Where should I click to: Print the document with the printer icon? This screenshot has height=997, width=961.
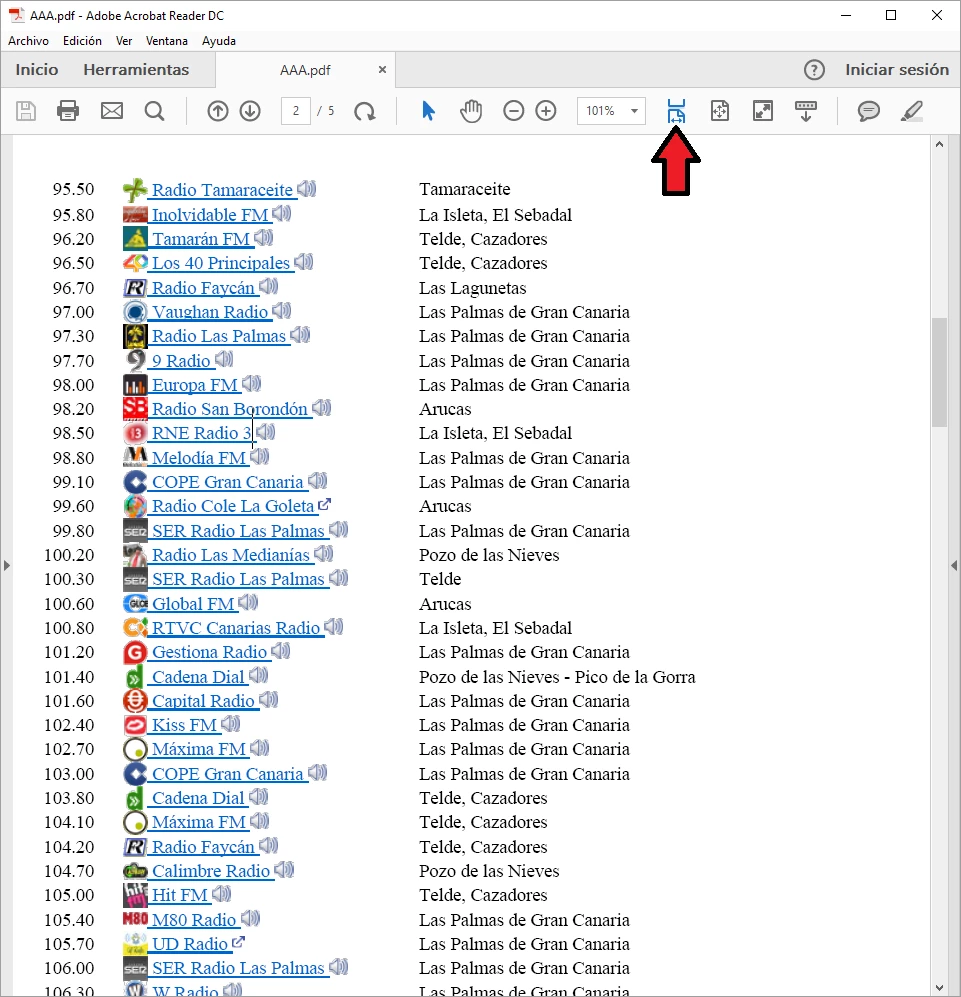68,111
